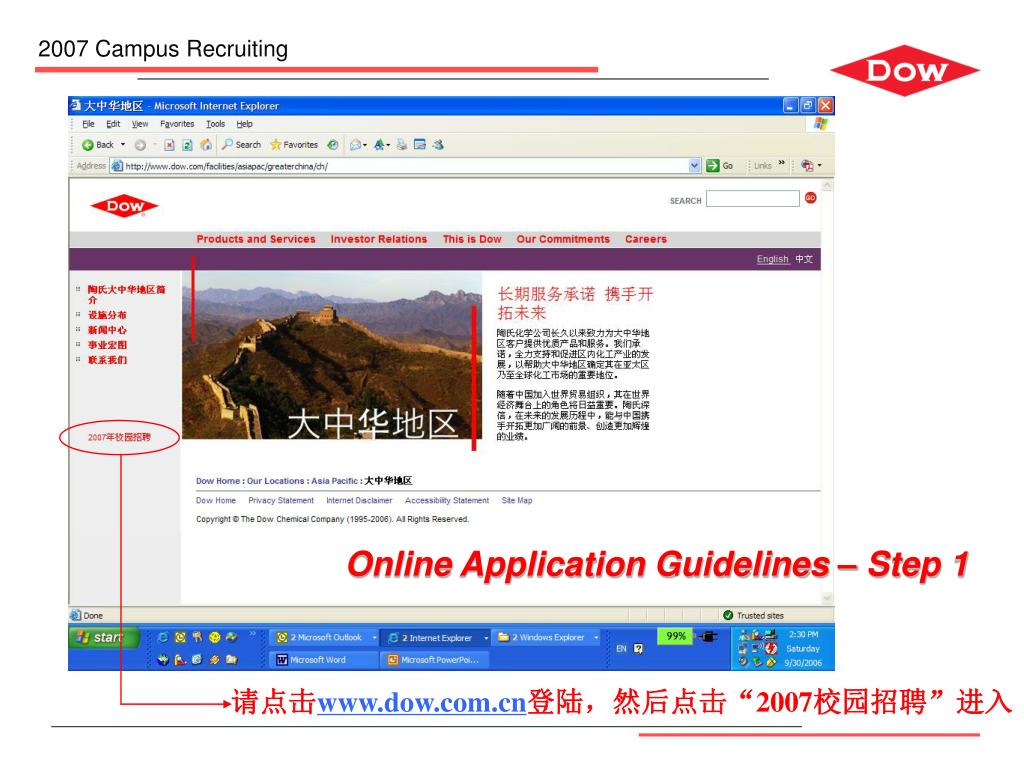
Task: Click the language bar help icon
Action: click(x=639, y=648)
